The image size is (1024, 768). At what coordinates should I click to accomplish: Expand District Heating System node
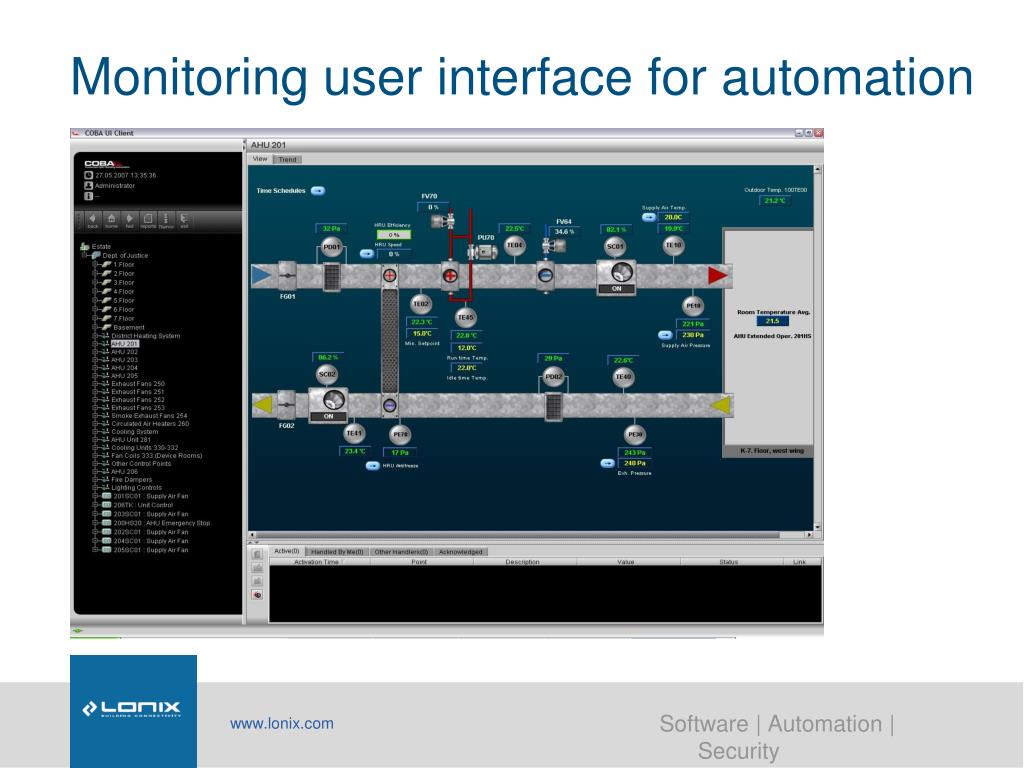95,336
